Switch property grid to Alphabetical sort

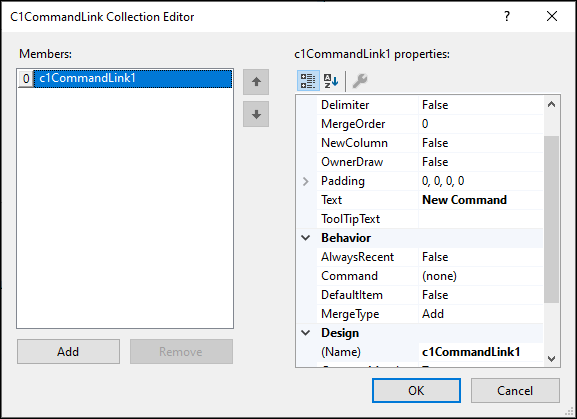click(x=331, y=81)
